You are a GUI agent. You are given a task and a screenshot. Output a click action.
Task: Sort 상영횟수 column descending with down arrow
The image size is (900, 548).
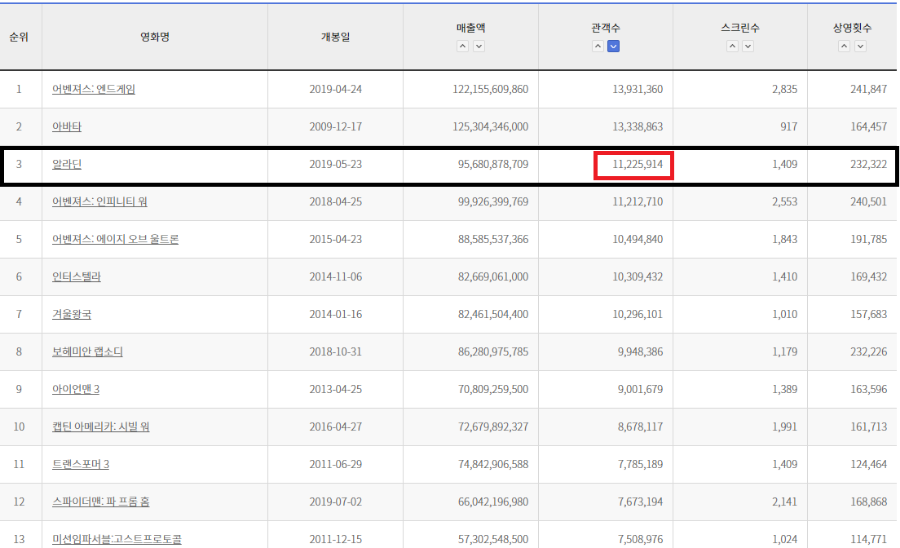point(861,46)
